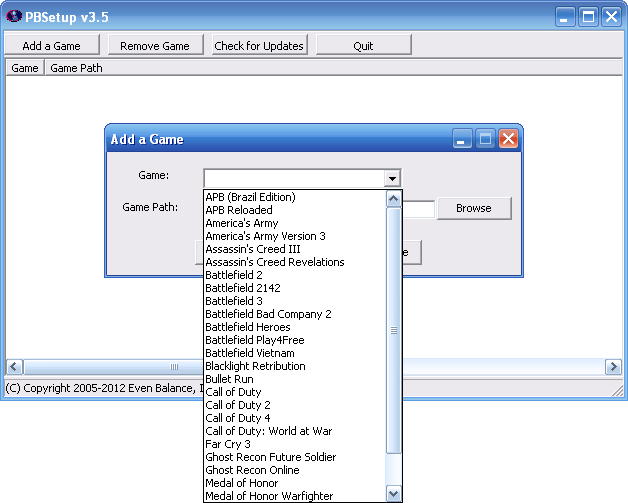
Task: Quit the PBSetup application
Action: (364, 45)
